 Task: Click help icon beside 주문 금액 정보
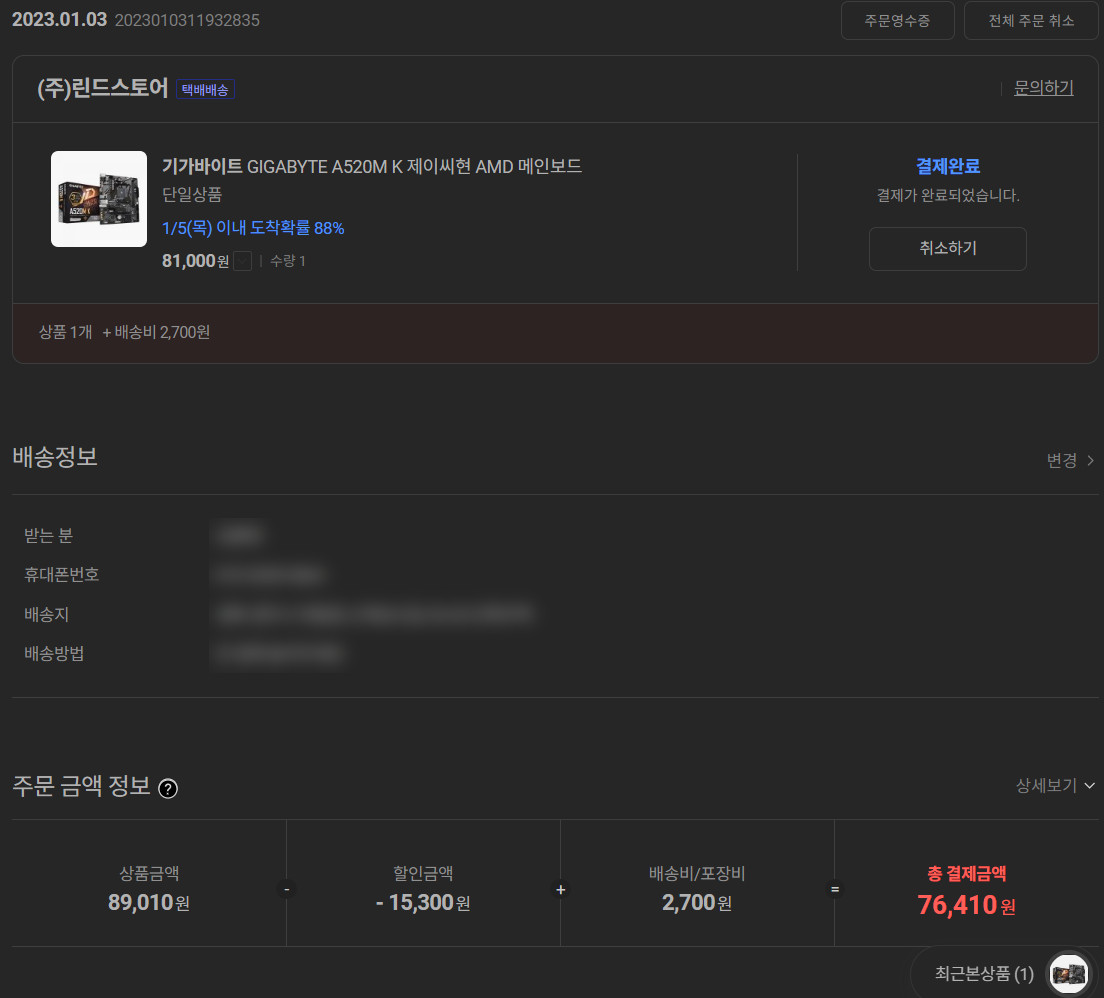[x=168, y=788]
